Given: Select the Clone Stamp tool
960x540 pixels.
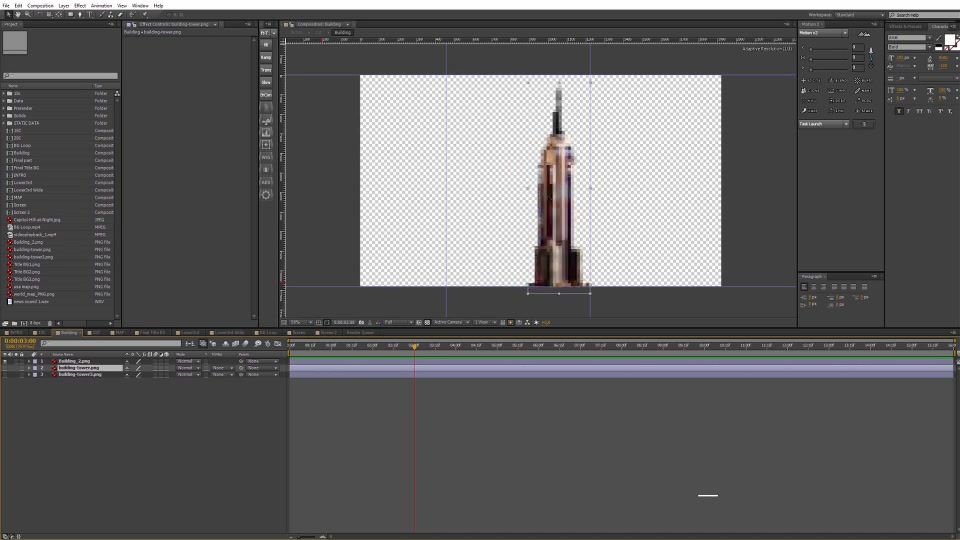Looking at the screenshot, I should (x=111, y=15).
